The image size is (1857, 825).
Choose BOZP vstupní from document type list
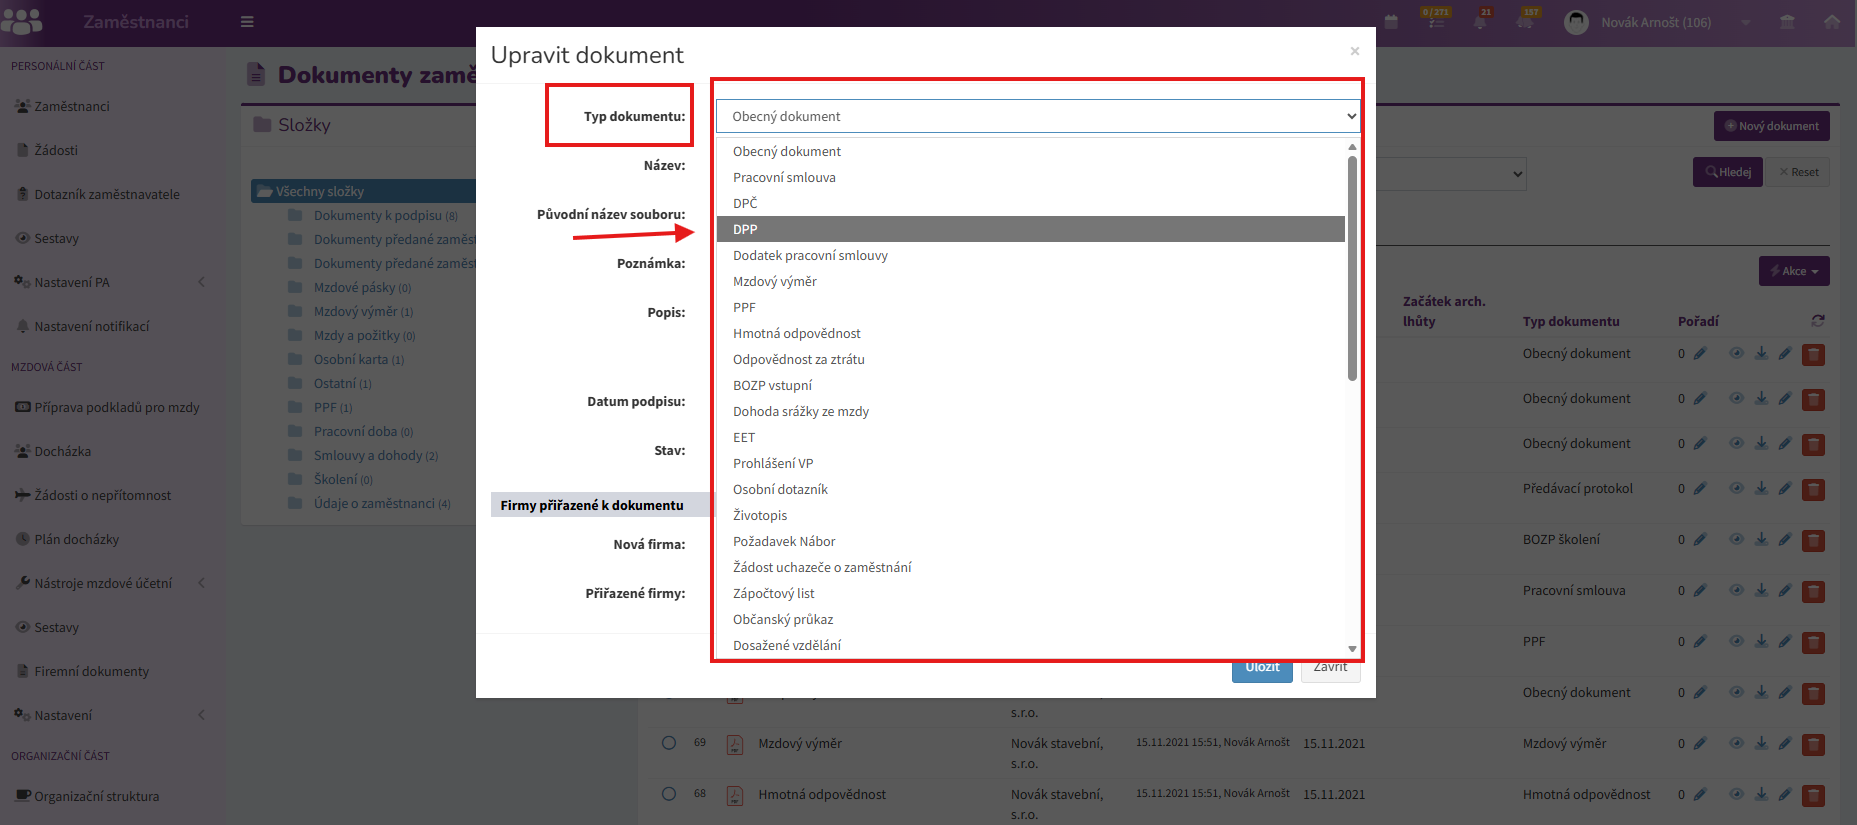pos(1031,385)
